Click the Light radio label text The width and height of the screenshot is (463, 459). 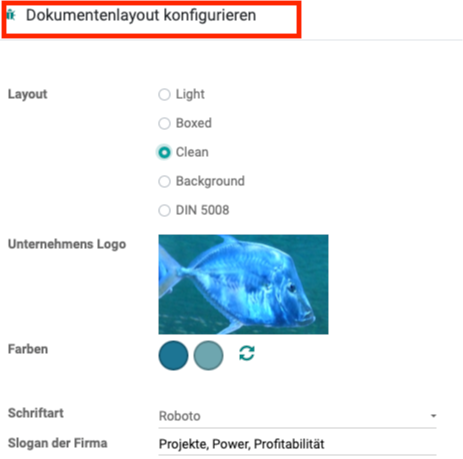[x=190, y=94]
